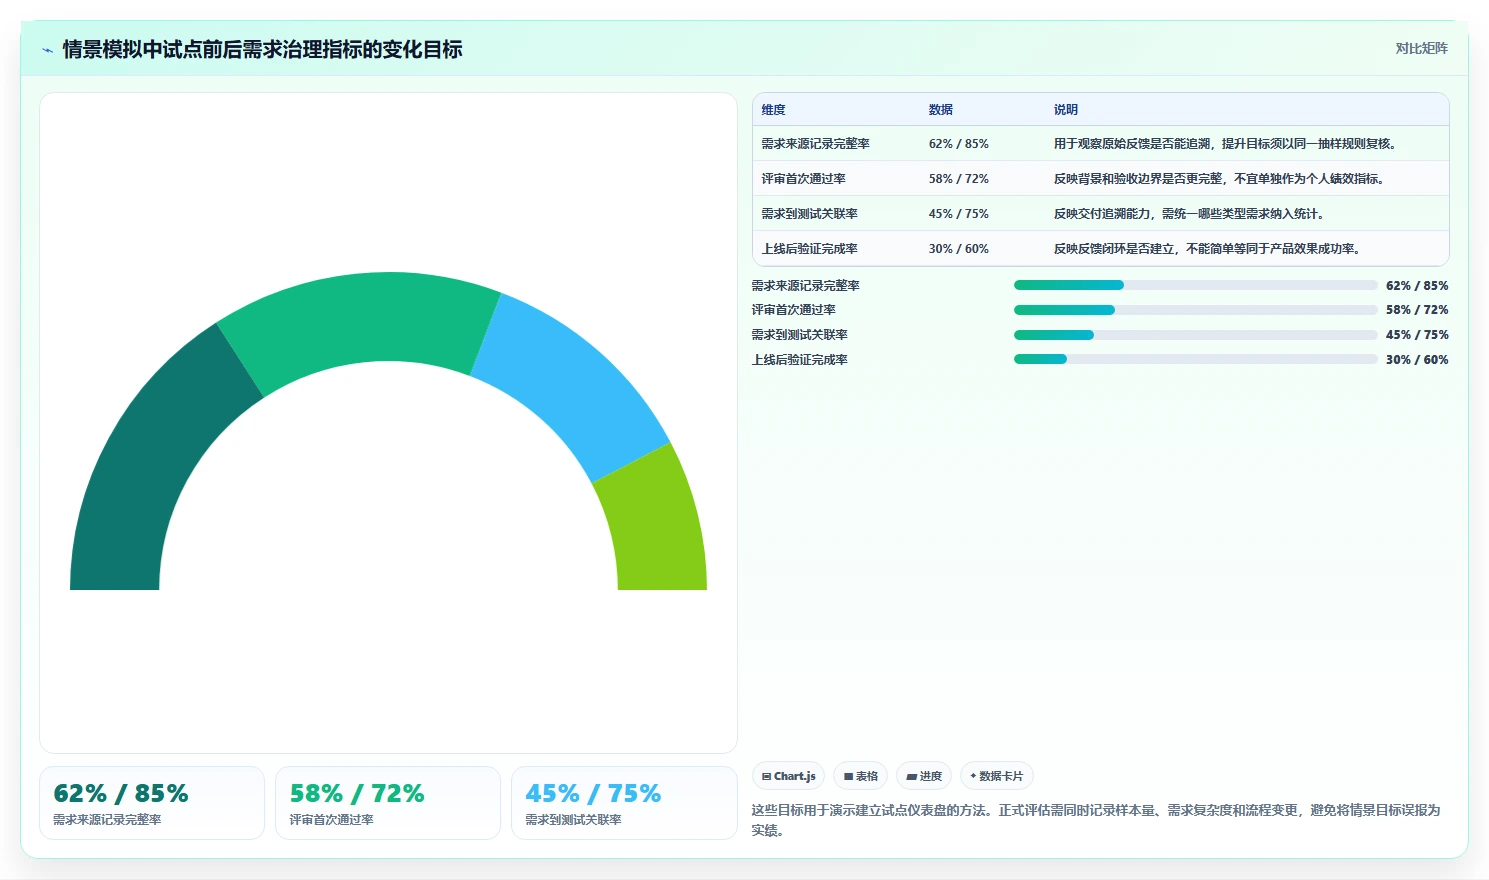1489x880 pixels.
Task: Click the 对比矩阵 label in the header
Action: tap(1421, 48)
